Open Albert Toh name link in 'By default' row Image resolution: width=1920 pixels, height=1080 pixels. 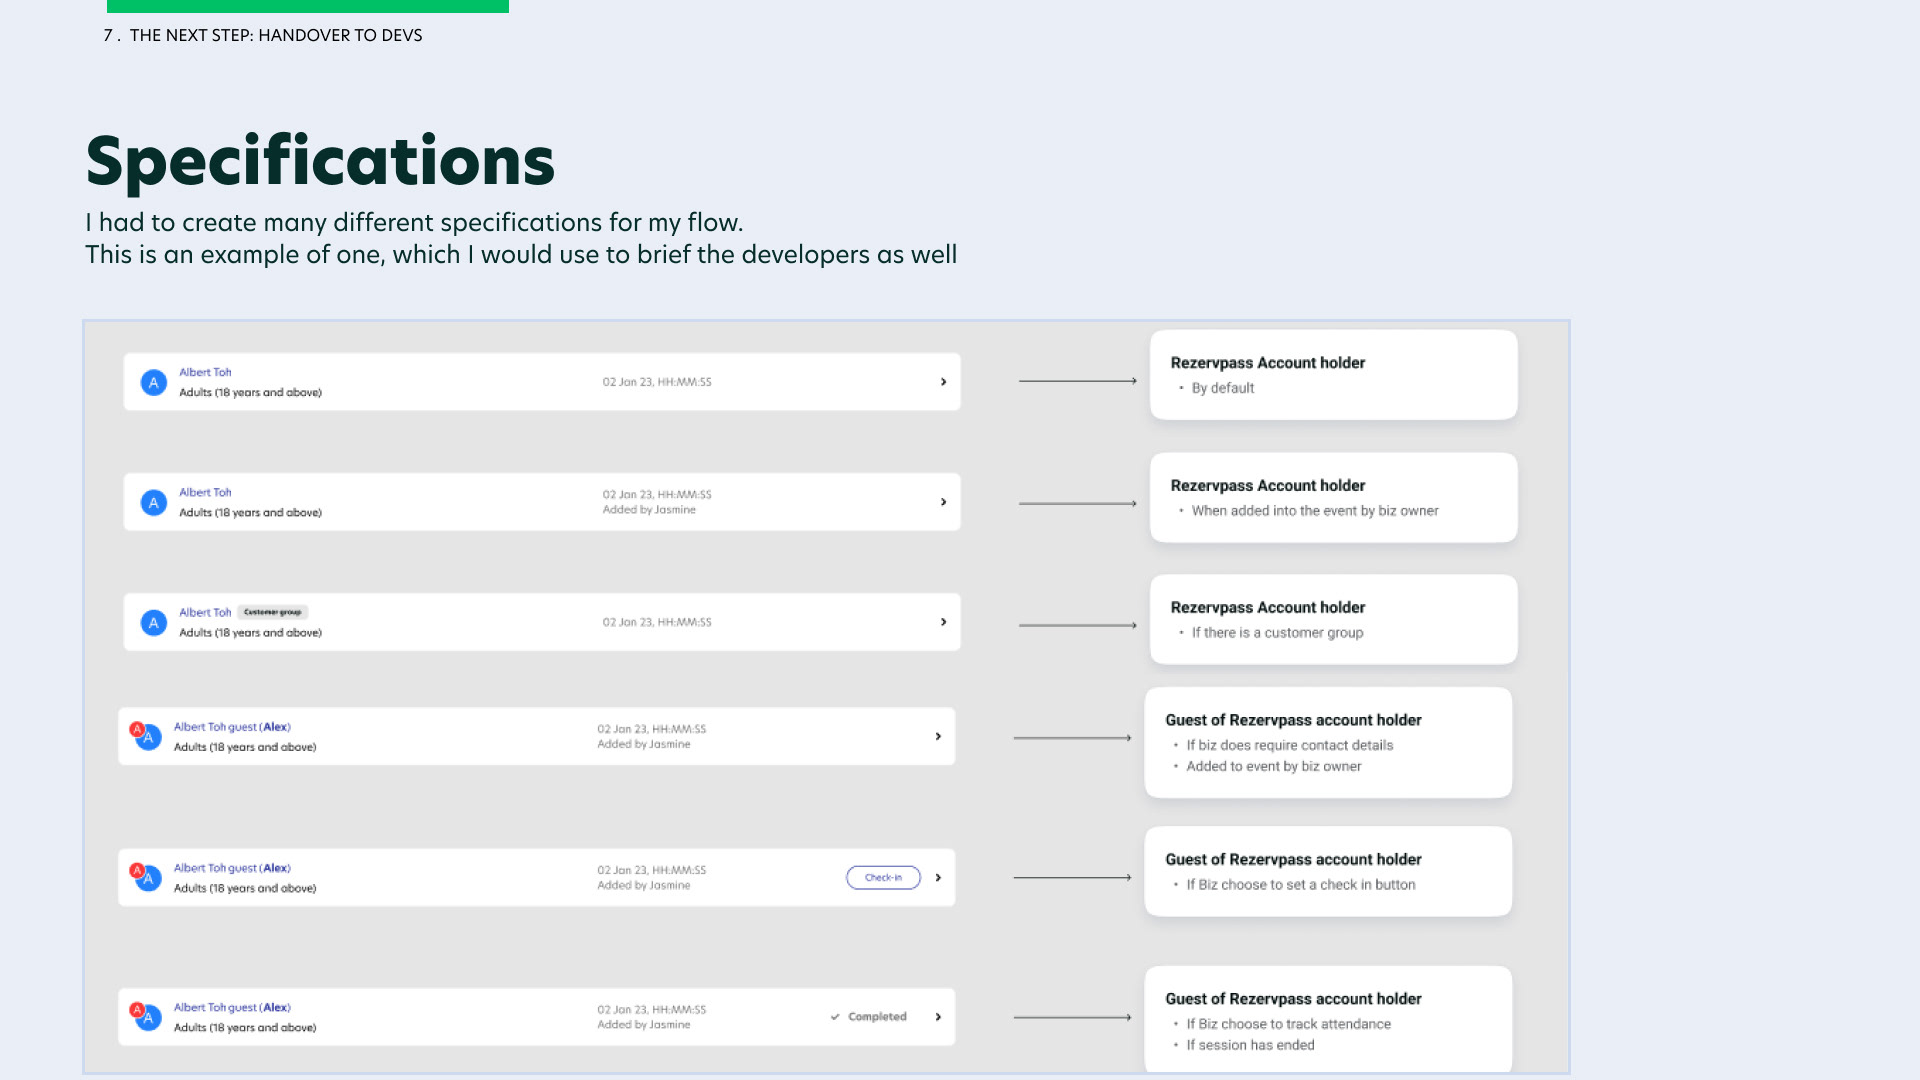[205, 372]
